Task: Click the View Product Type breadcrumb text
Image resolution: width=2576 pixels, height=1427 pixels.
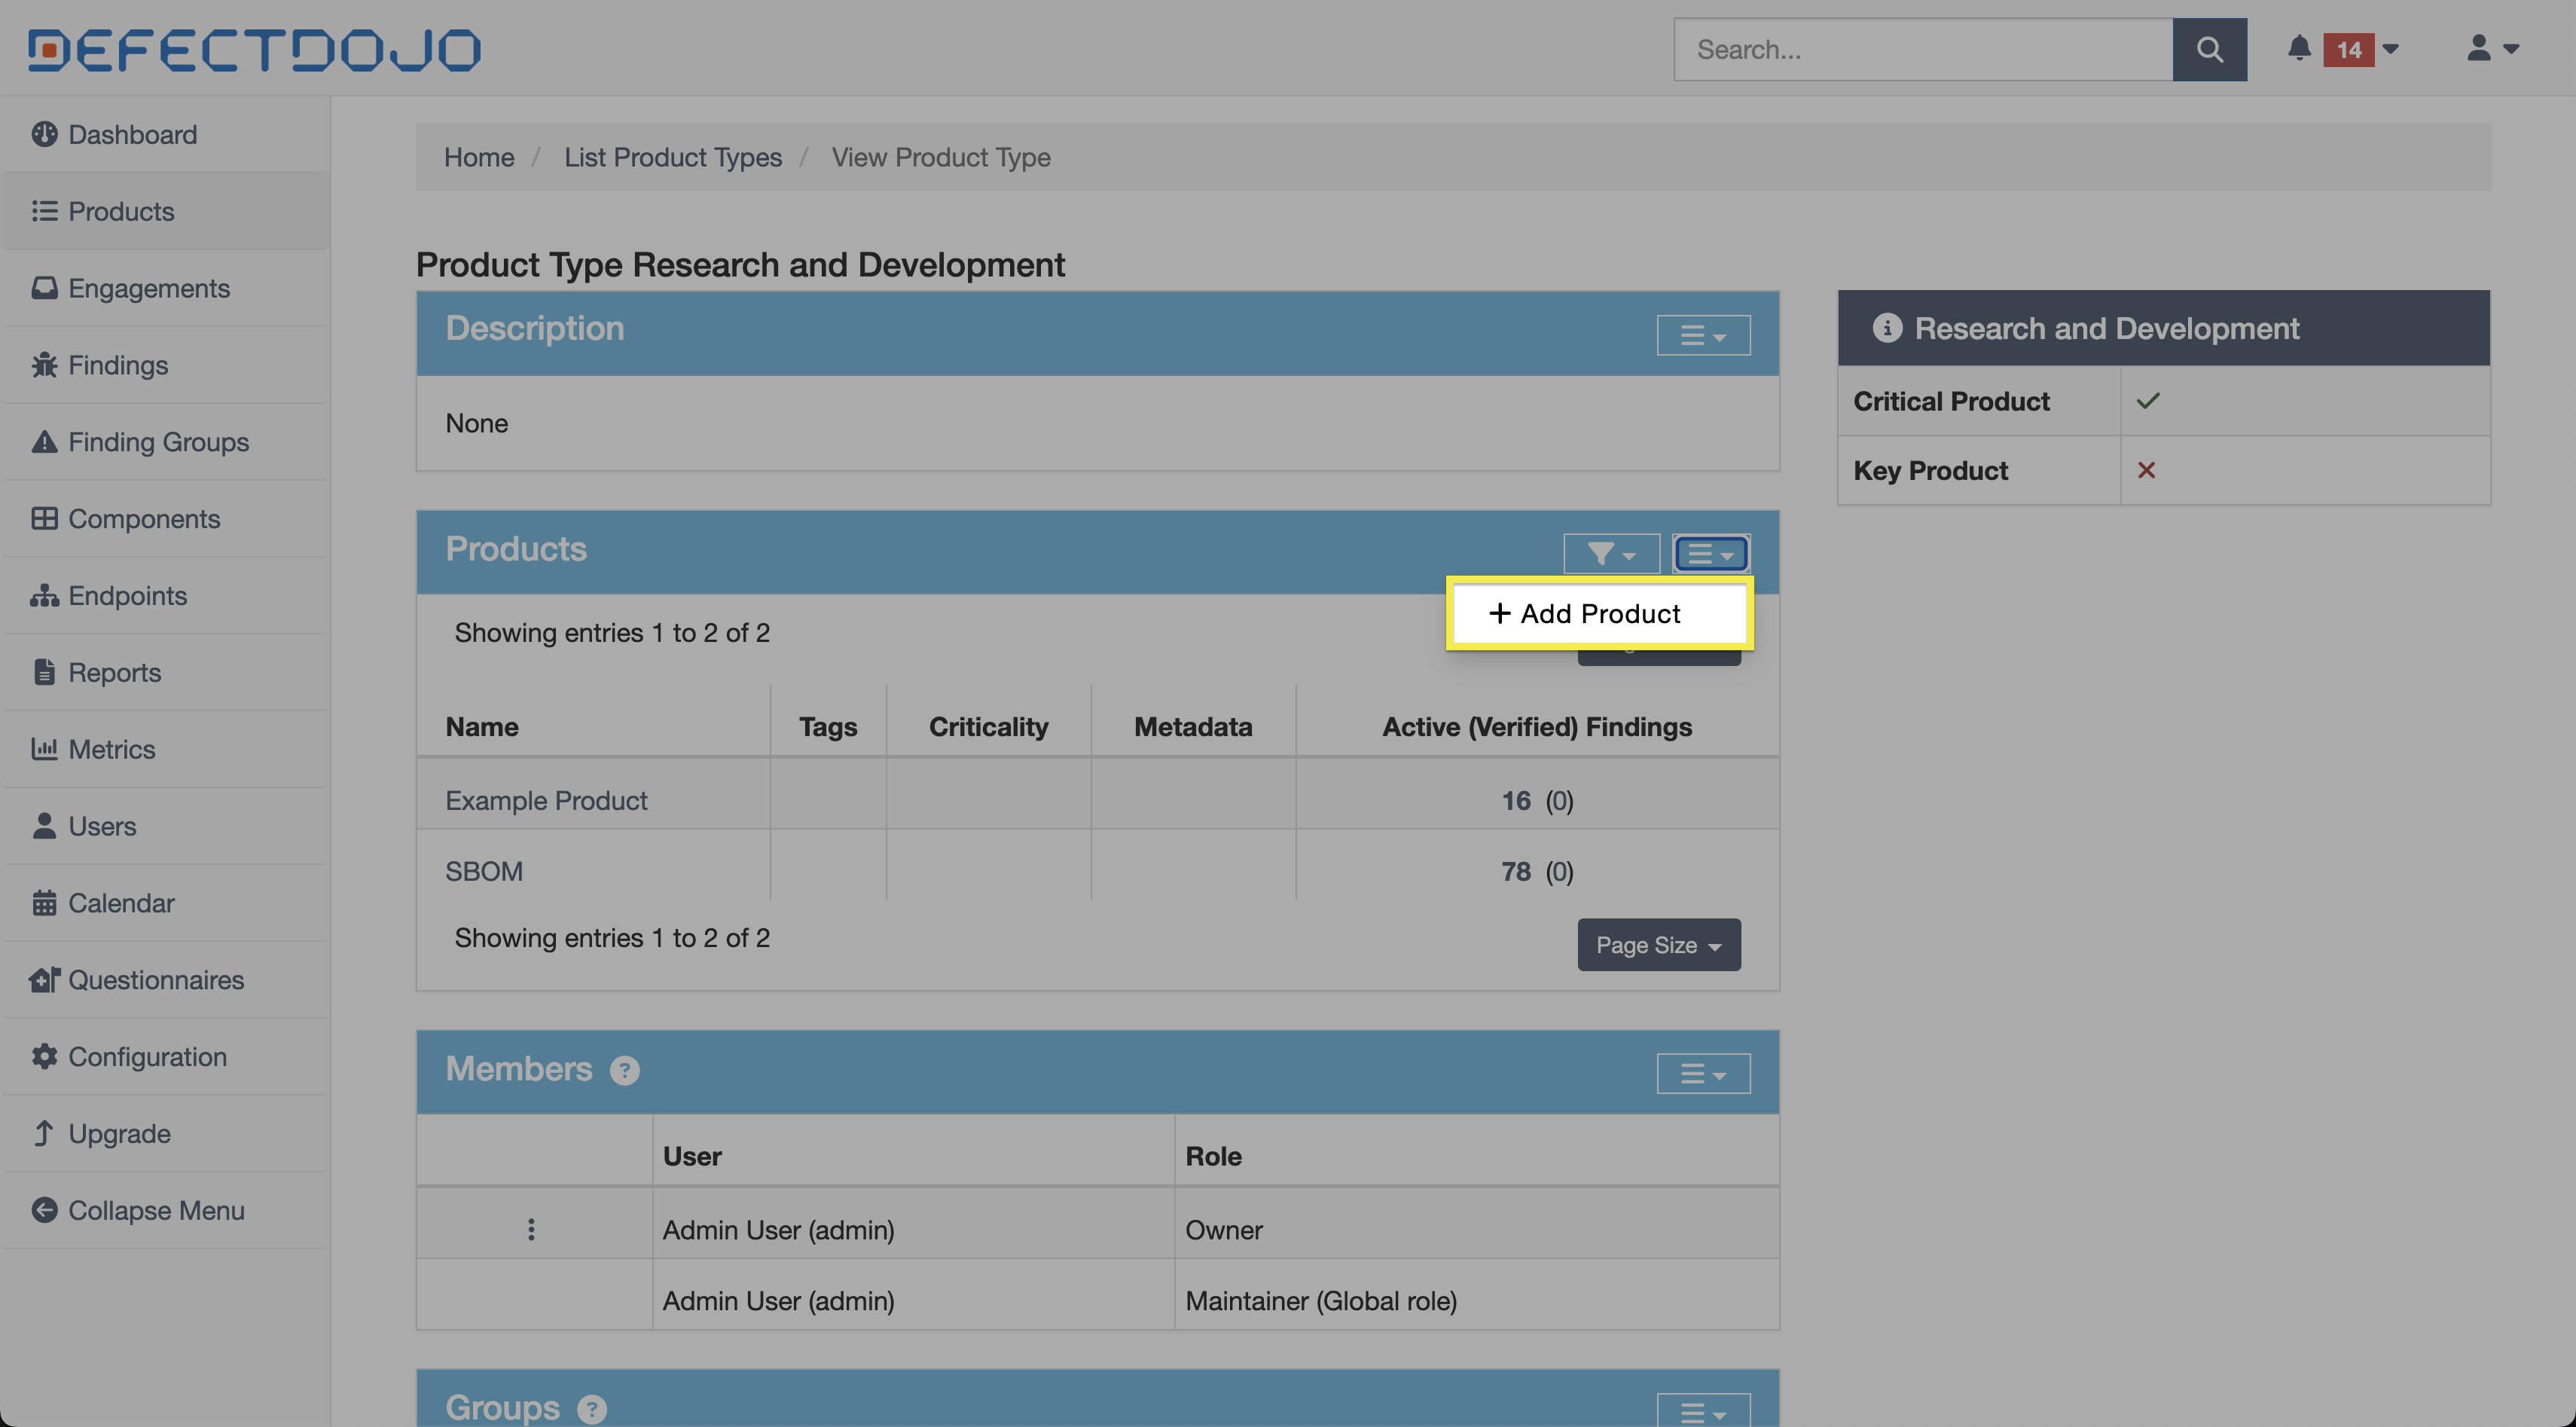Action: 941,157
